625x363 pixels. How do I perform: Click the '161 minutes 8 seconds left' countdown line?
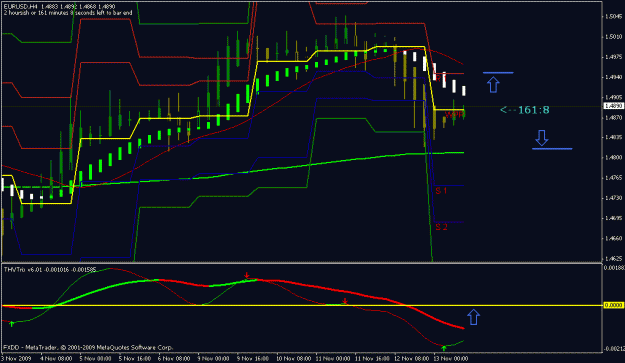tap(68, 13)
